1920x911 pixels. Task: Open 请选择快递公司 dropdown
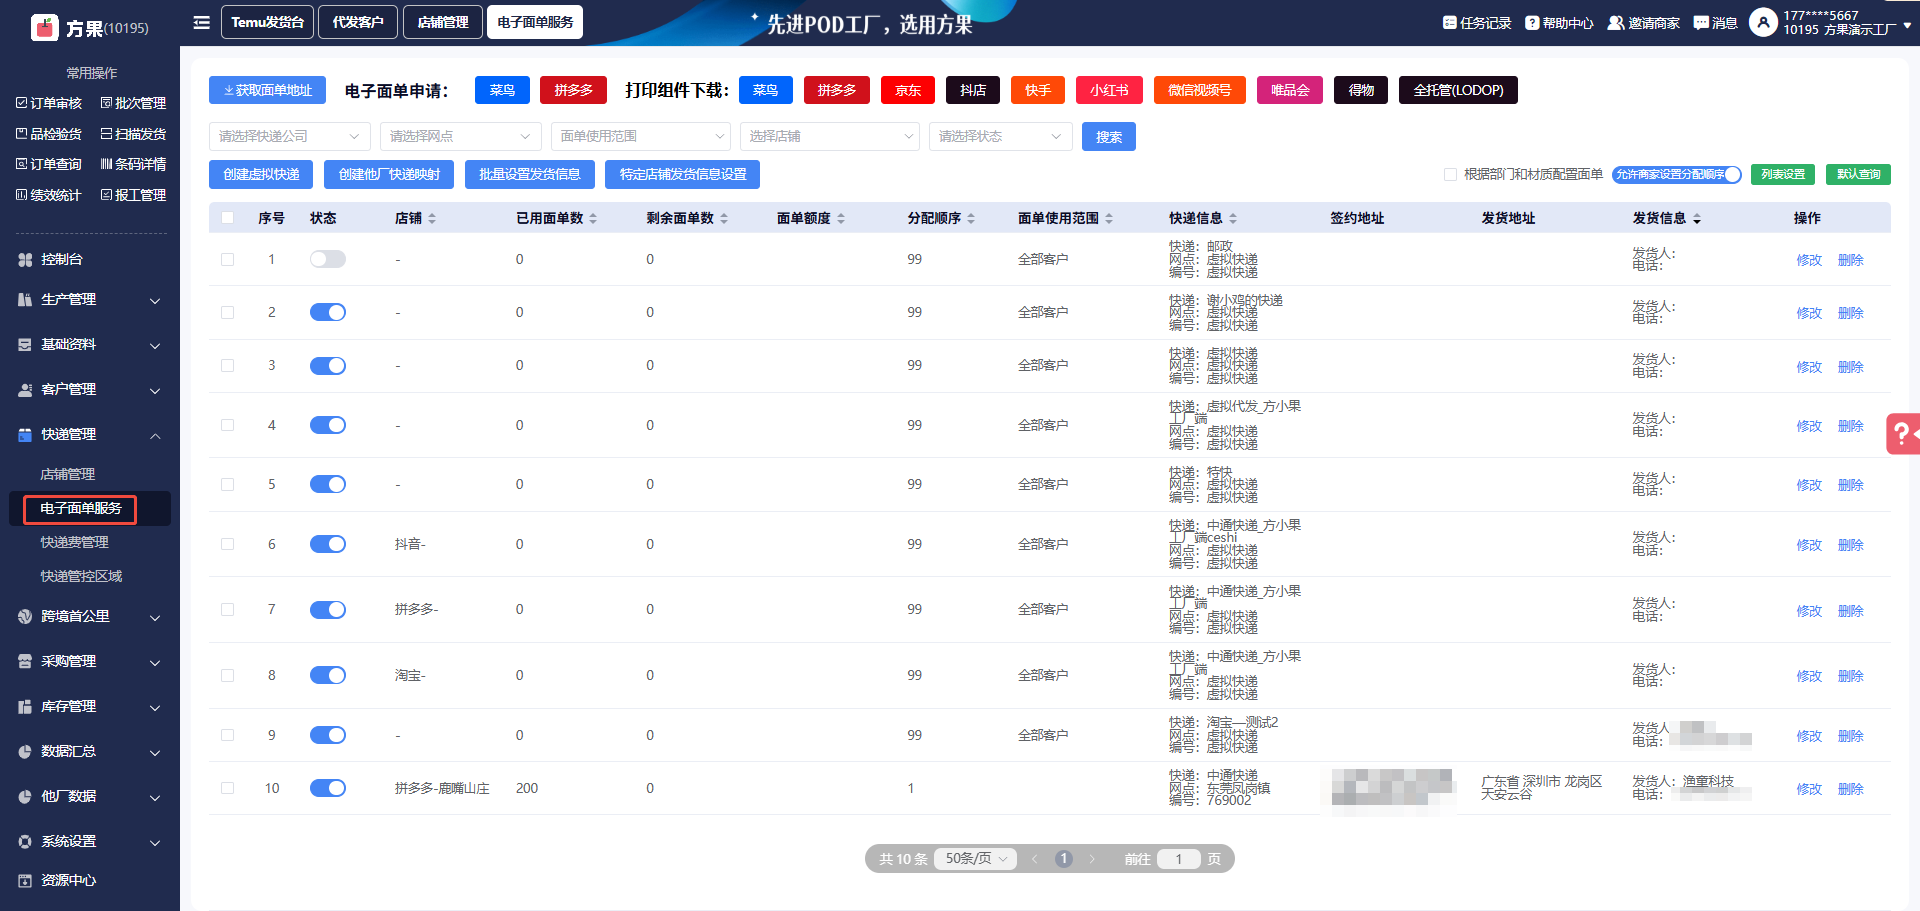coord(290,136)
